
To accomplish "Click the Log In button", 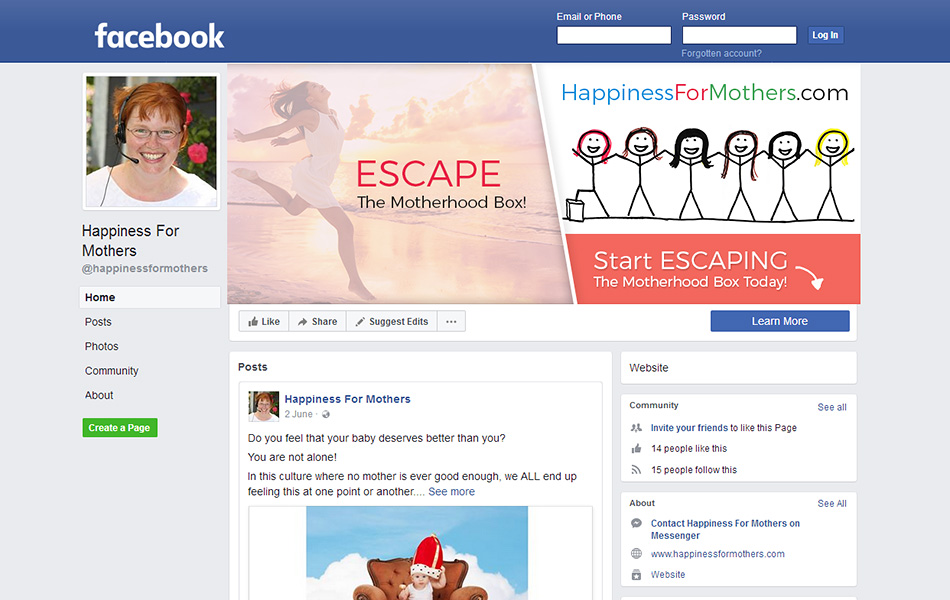I will 825,35.
